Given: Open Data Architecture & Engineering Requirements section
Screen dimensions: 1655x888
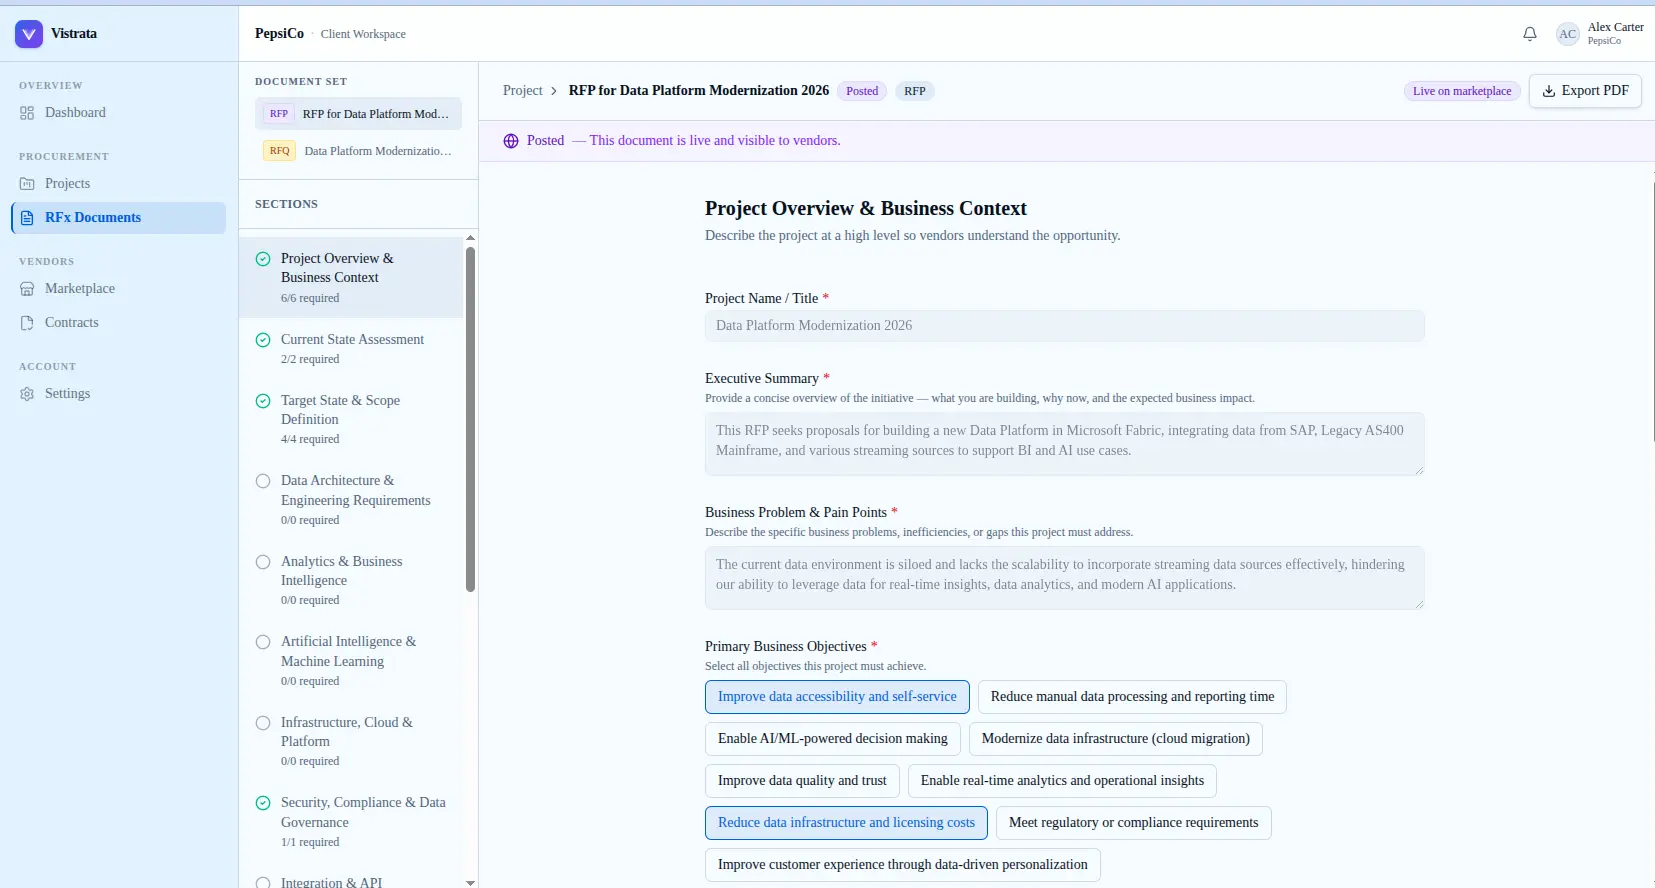Looking at the screenshot, I should [351, 500].
